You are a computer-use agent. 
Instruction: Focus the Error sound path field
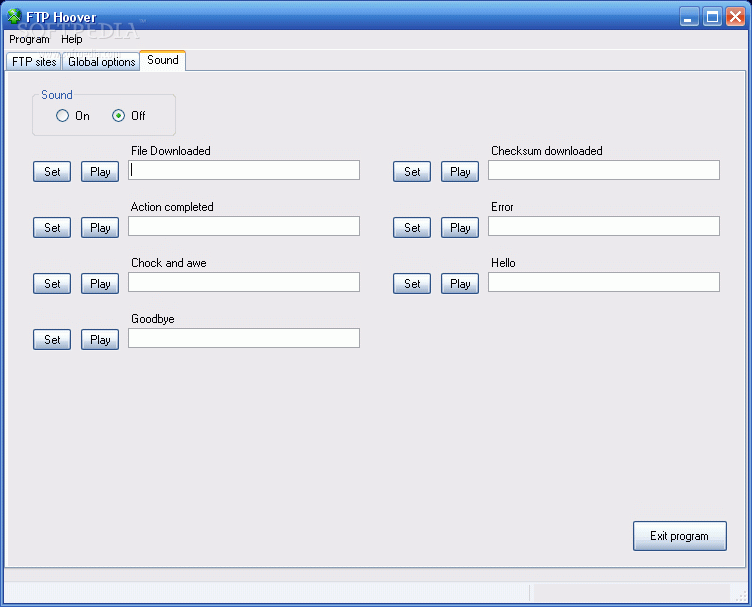[604, 226]
